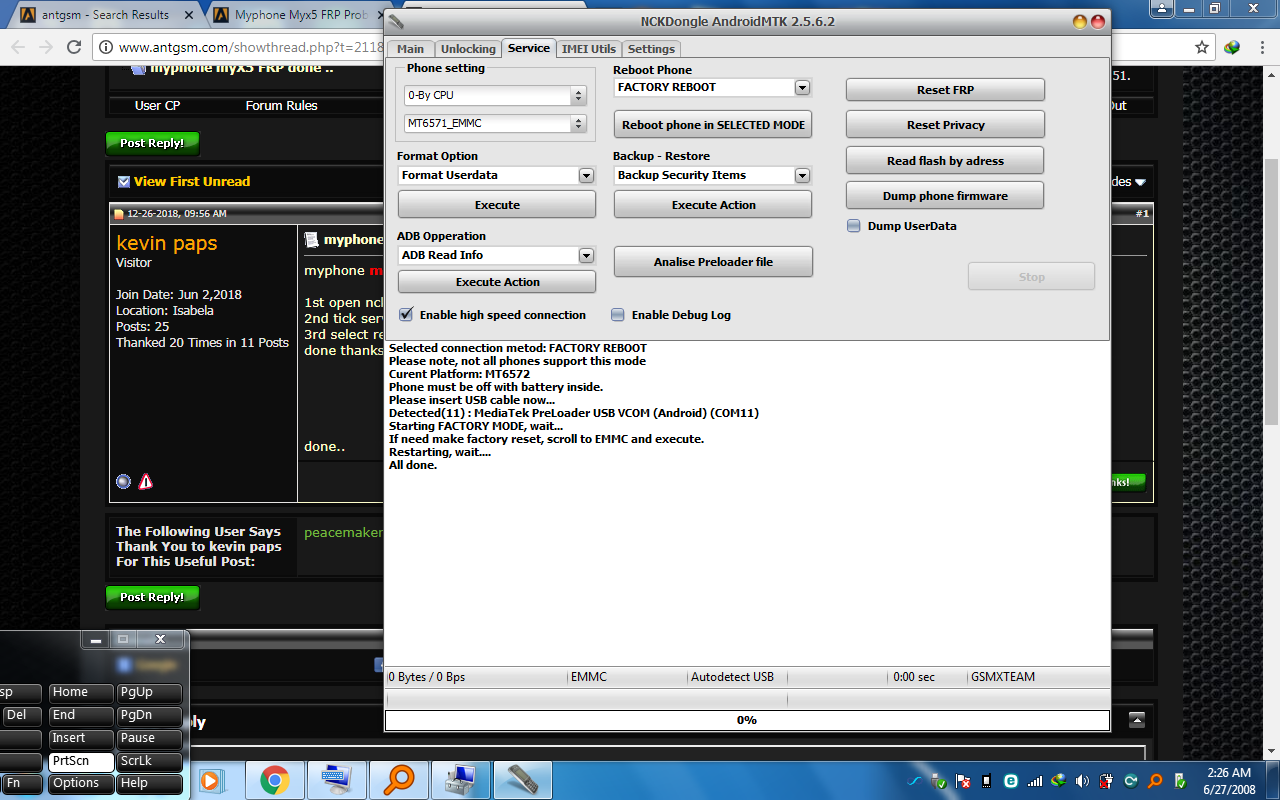Viewport: 1280px width, 800px height.
Task: Open the Format Option dropdown
Action: [x=586, y=175]
